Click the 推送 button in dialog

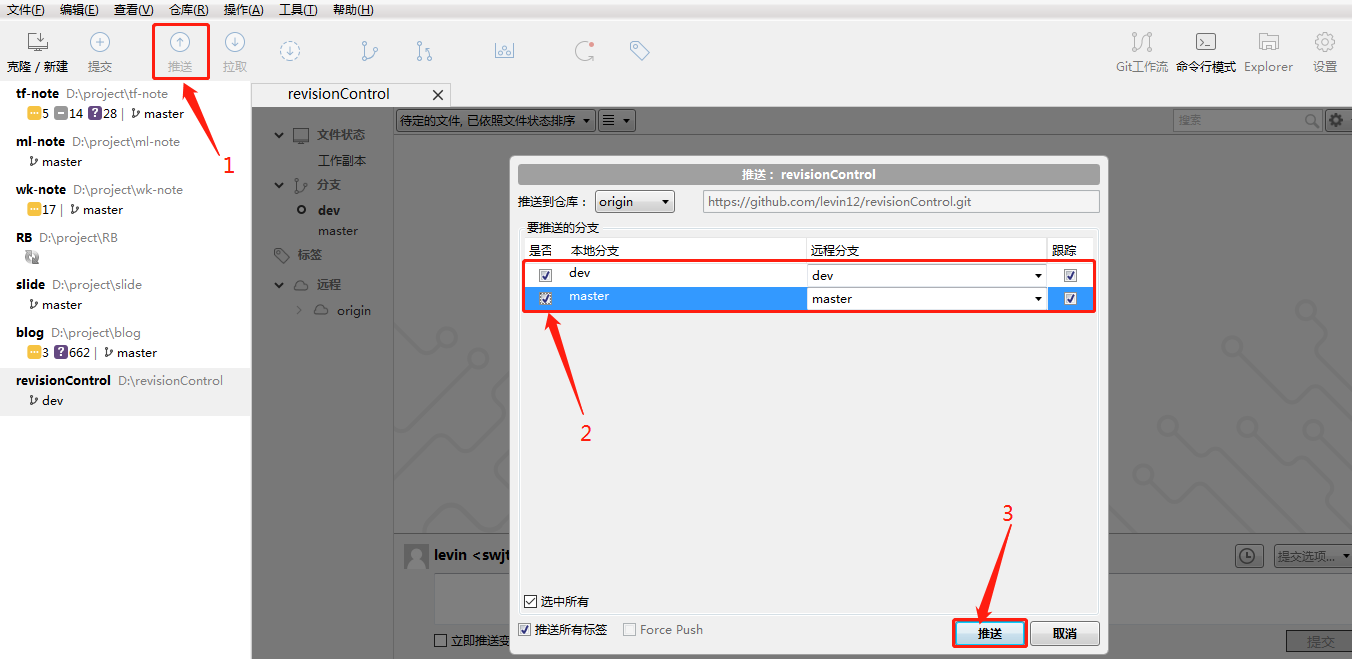pos(989,634)
